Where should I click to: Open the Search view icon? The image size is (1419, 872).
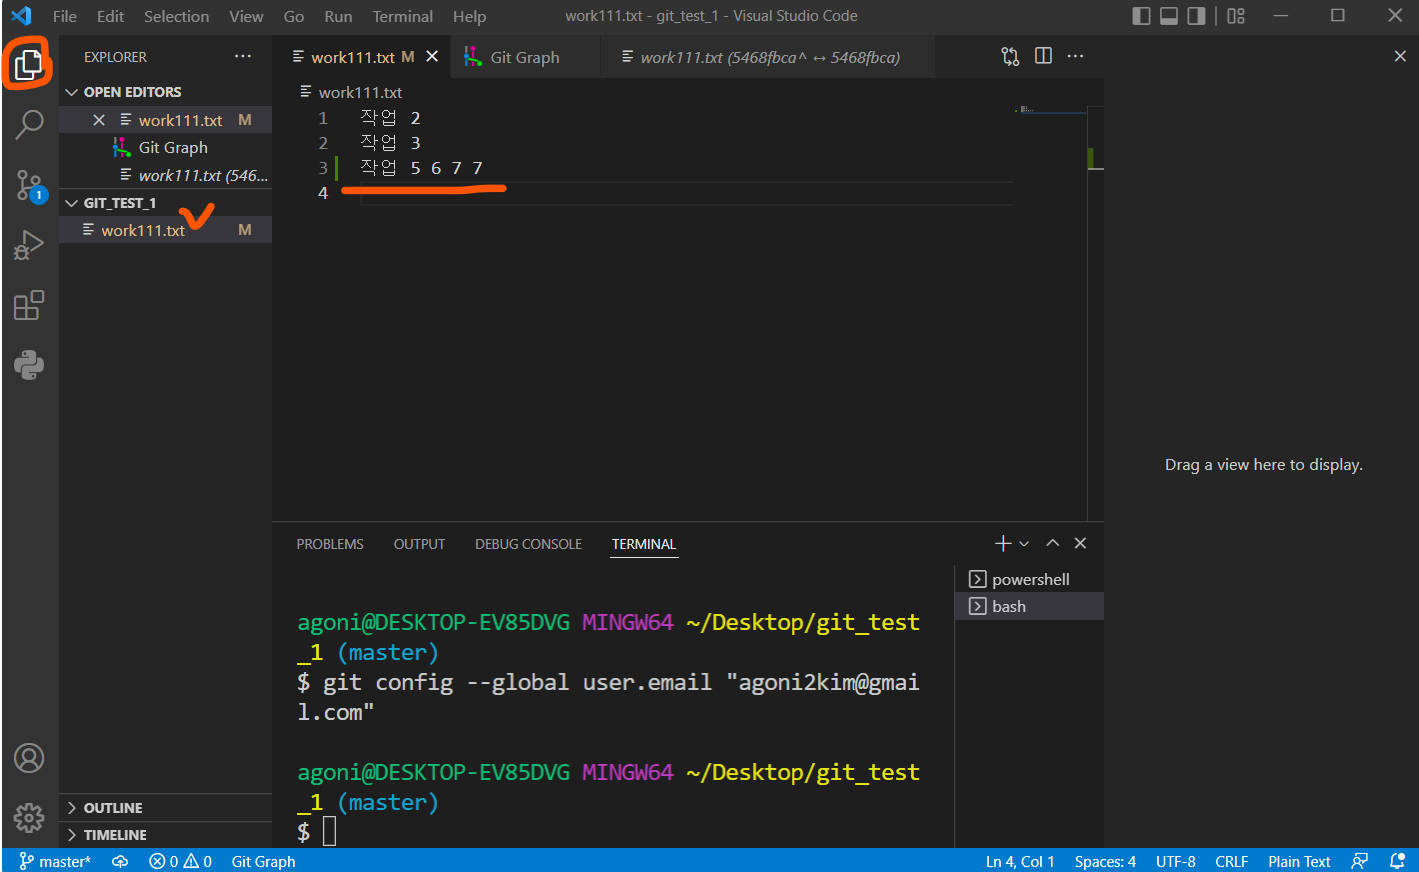(x=29, y=125)
